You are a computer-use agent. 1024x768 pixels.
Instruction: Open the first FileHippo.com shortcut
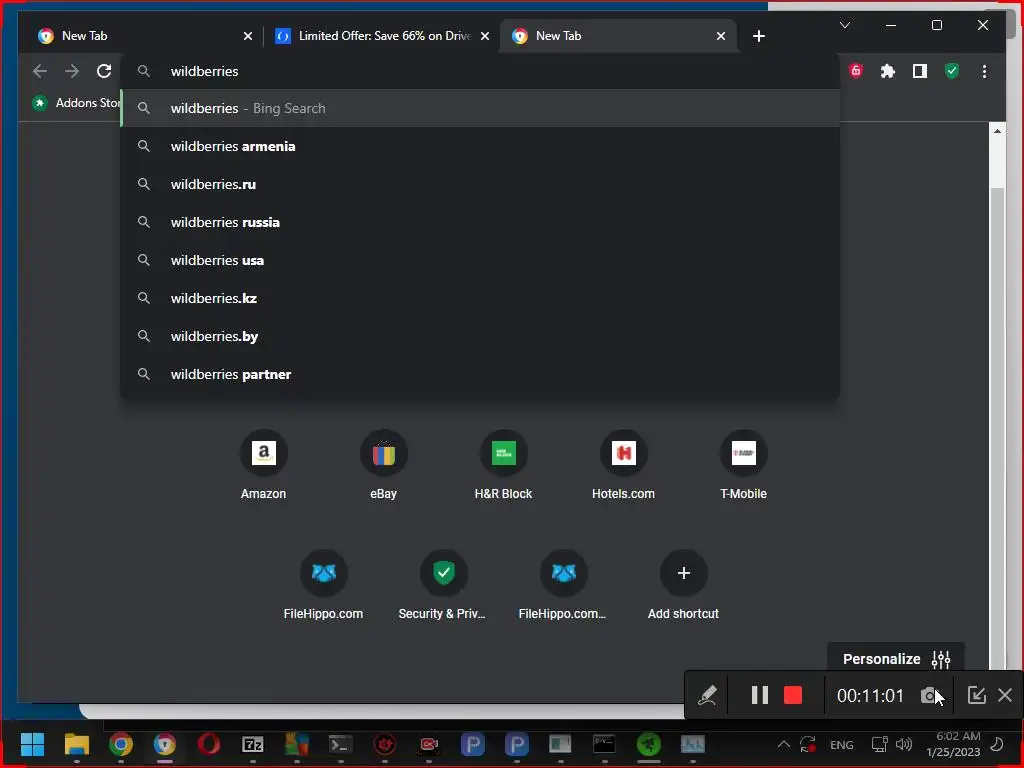(x=323, y=585)
